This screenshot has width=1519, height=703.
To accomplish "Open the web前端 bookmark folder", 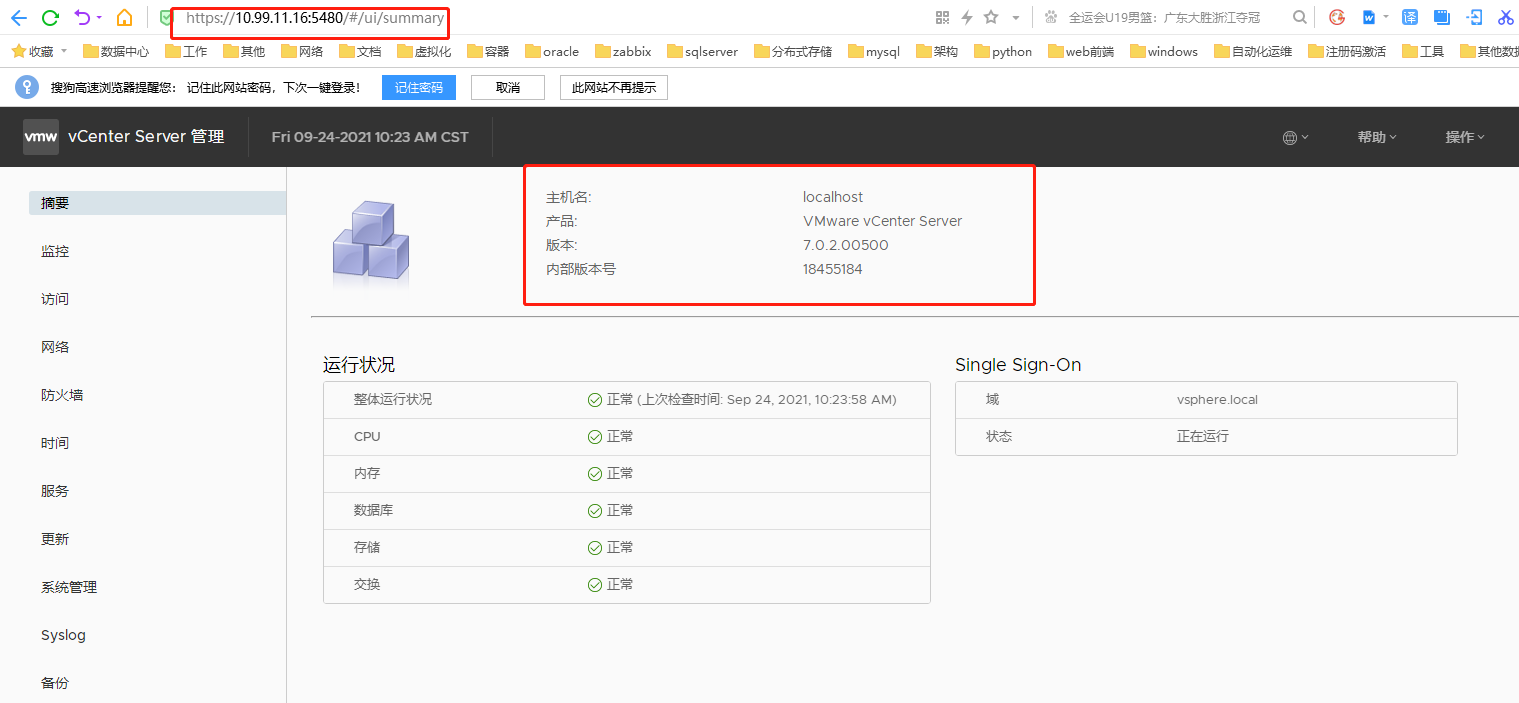I will point(1081,51).
